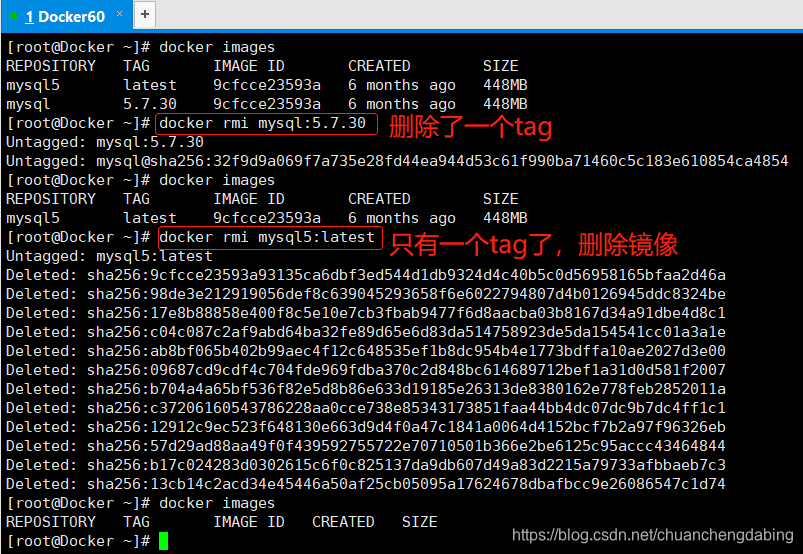Viewport: 803px width, 554px height.
Task: Click the green connection status dot on Docker60 tab
Action: pos(14,16)
